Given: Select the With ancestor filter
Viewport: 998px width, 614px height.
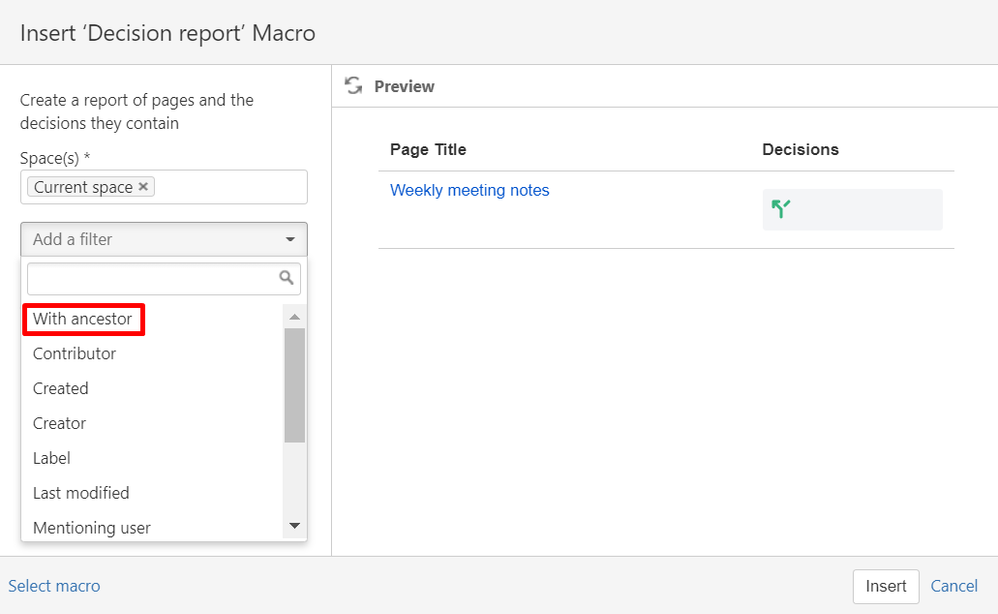Looking at the screenshot, I should tap(83, 319).
